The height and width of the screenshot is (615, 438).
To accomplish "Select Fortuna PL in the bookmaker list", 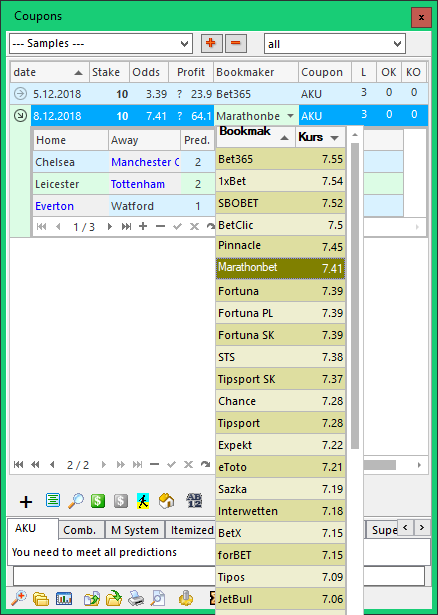I will (280, 313).
